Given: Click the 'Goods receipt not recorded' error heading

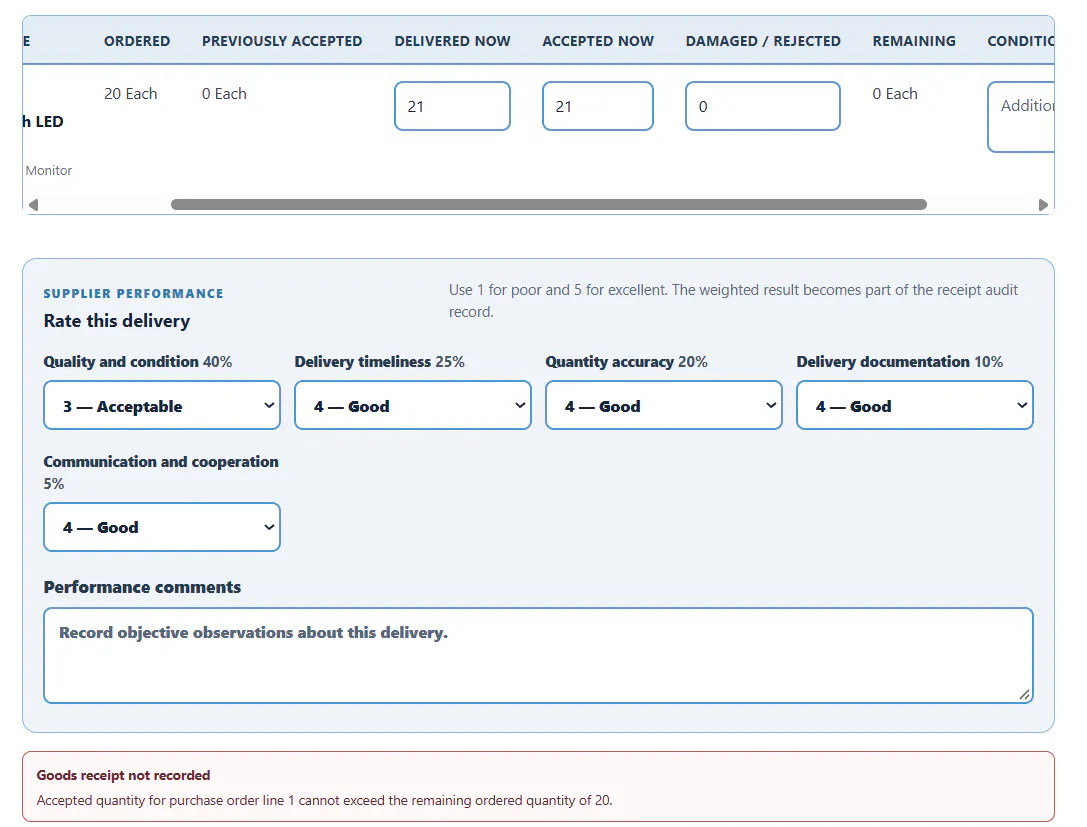Looking at the screenshot, I should 123,775.
